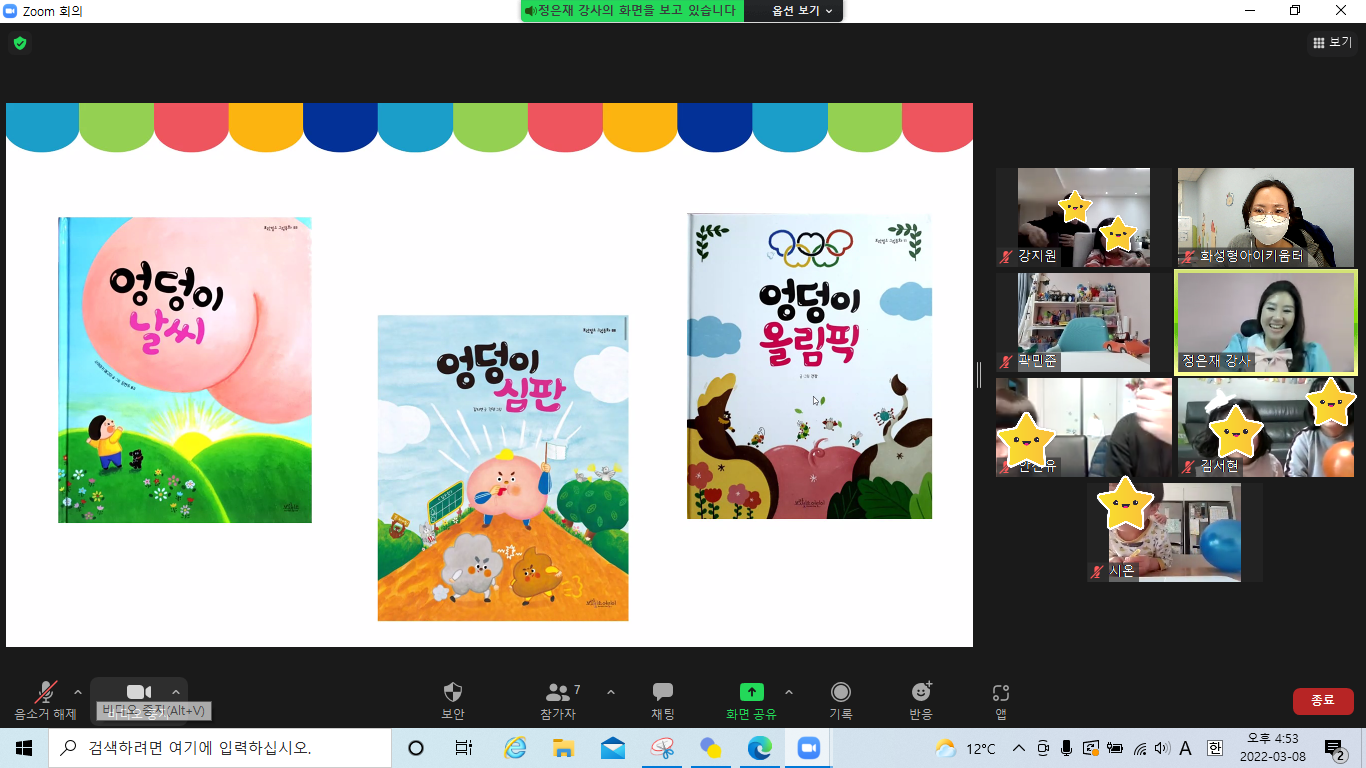Toggle the IME A input mode indicator
The width and height of the screenshot is (1366, 768).
pos(1186,748)
